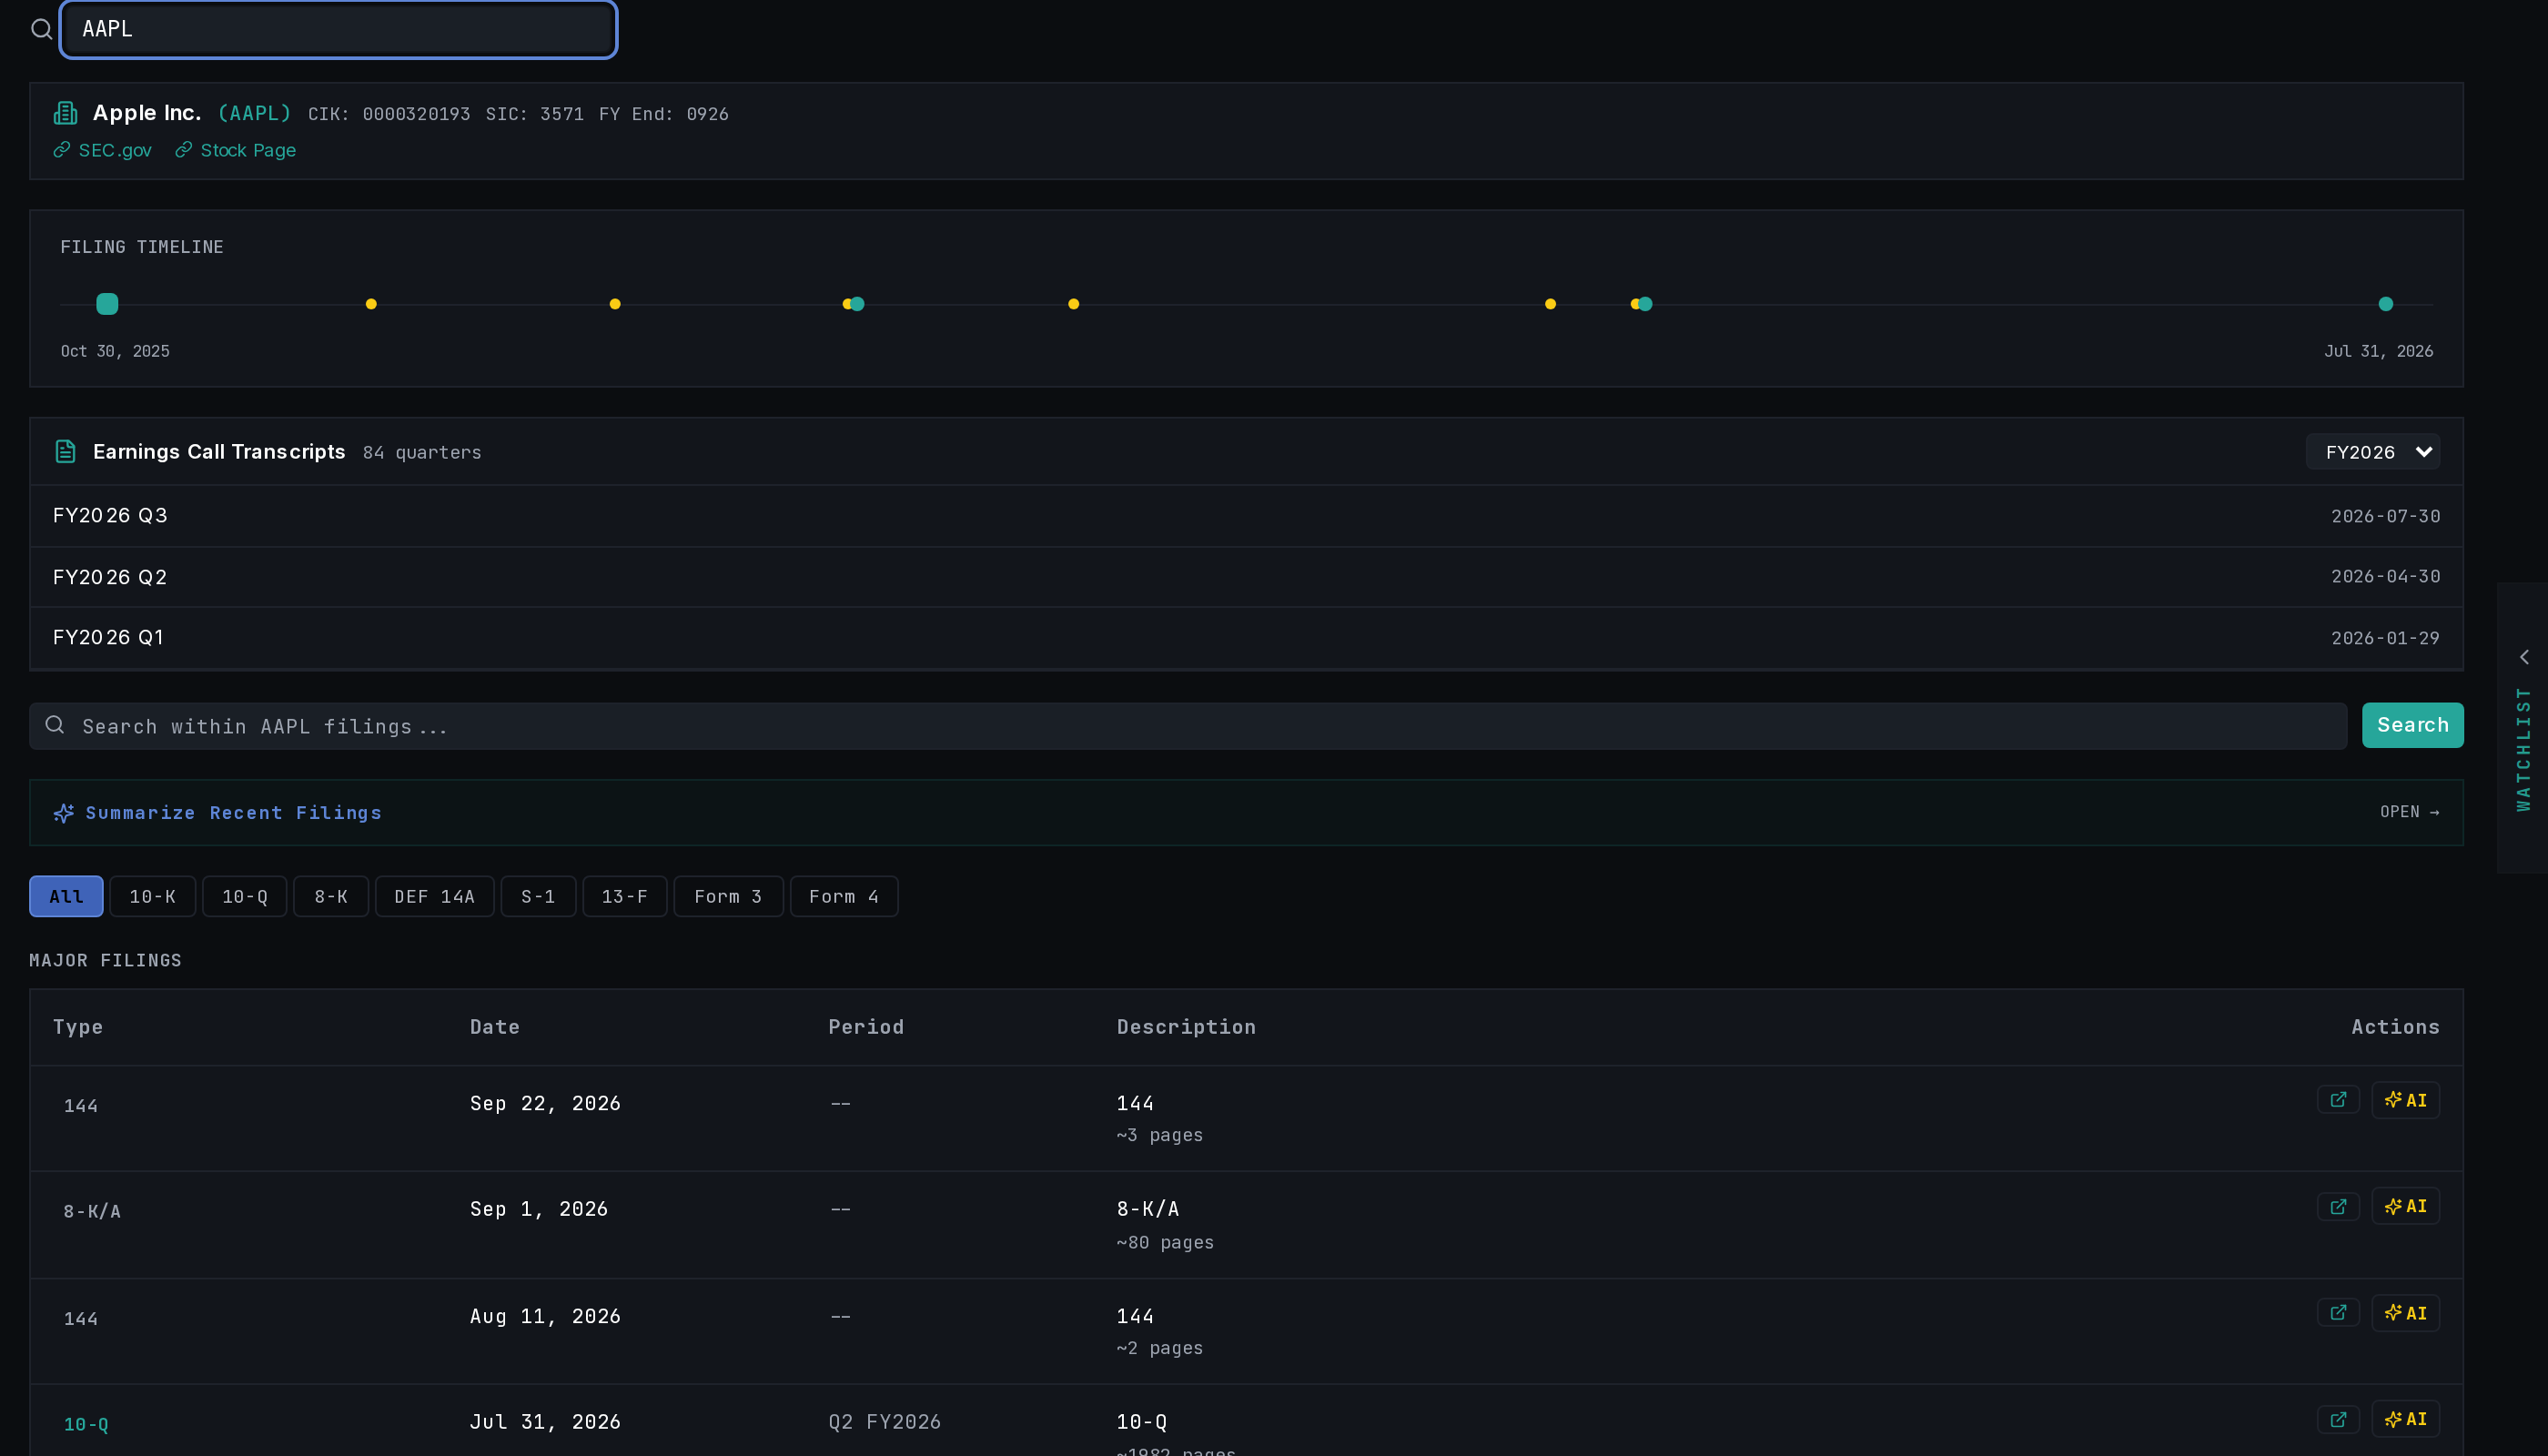The height and width of the screenshot is (1456, 2548).
Task: Filter filings by S-1
Action: pos(538,897)
